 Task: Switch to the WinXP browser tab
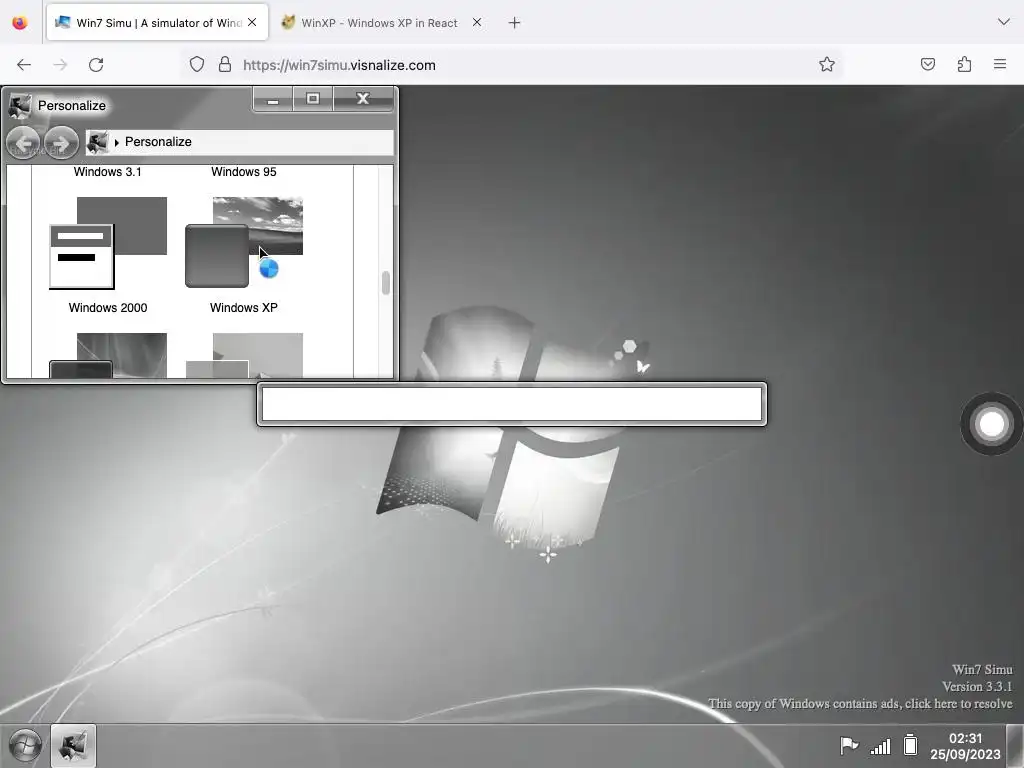click(379, 23)
